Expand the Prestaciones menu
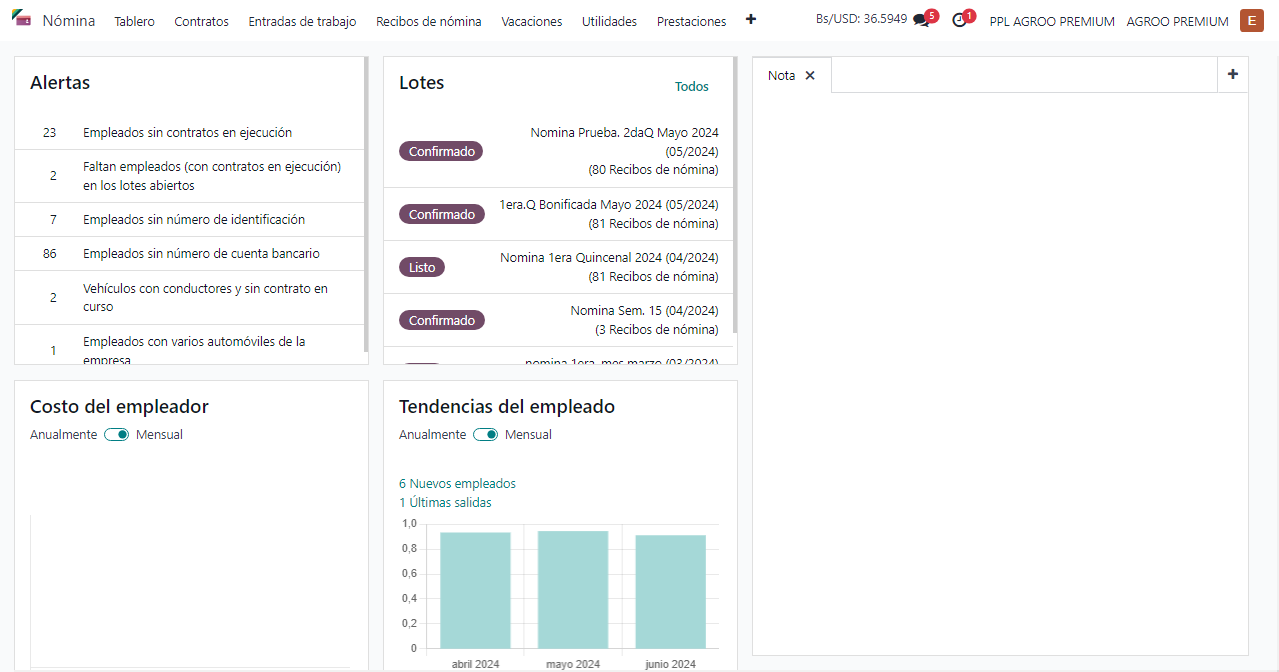The width and height of the screenshot is (1279, 672). 691,21
